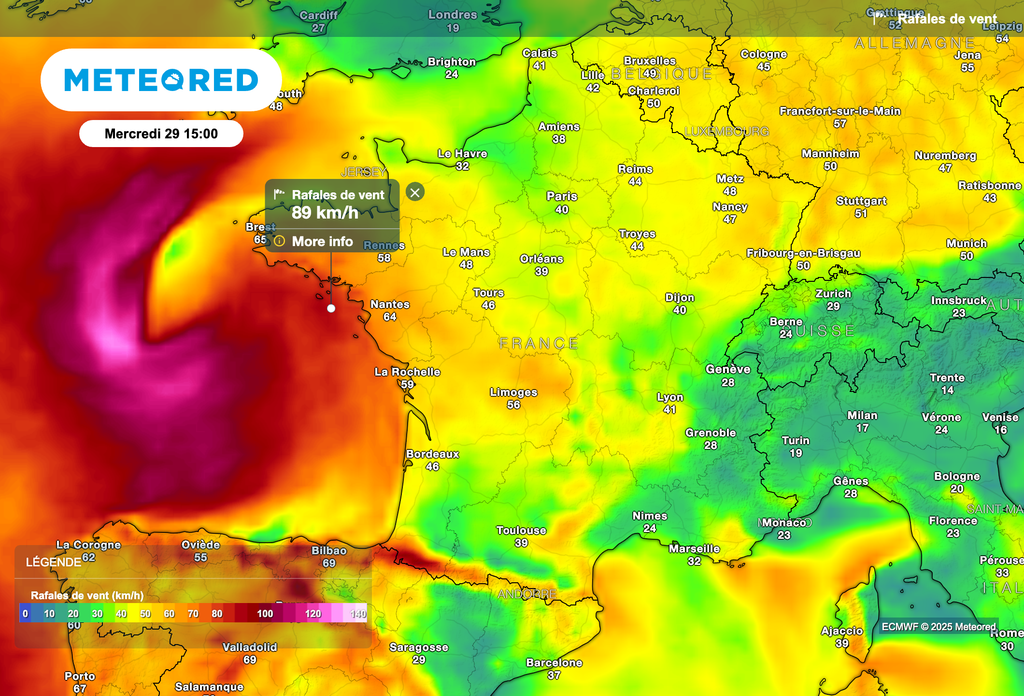
Task: Select the Lyon city label
Action: [x=670, y=397]
